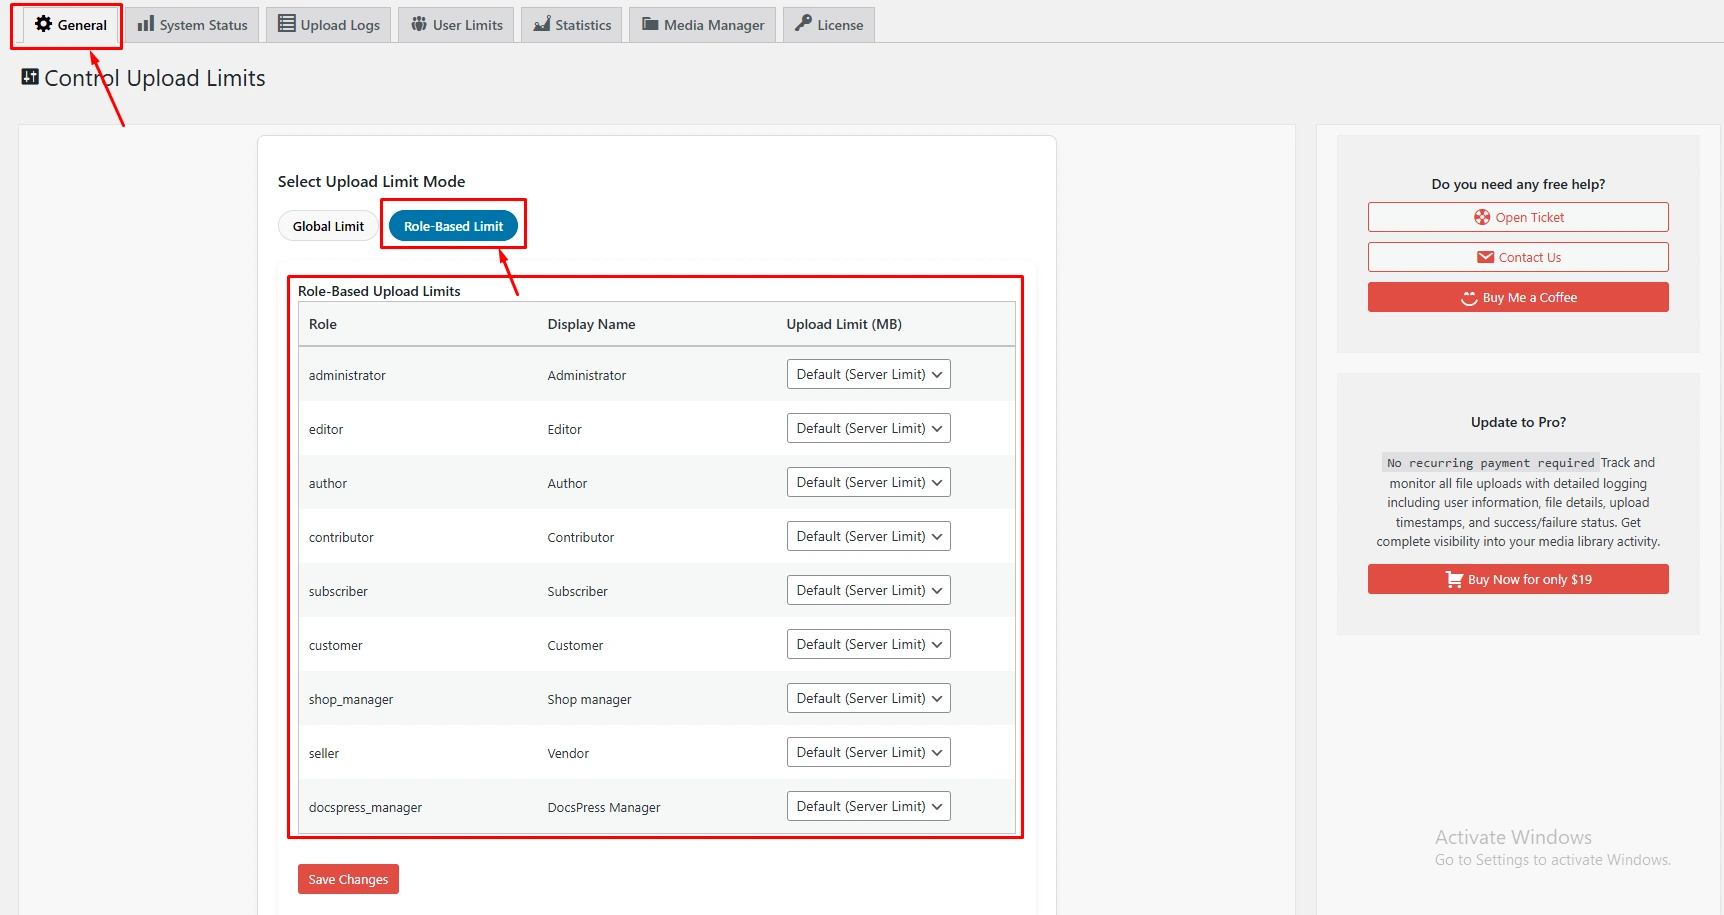Click the list icon beside Upload Logs

click(287, 24)
